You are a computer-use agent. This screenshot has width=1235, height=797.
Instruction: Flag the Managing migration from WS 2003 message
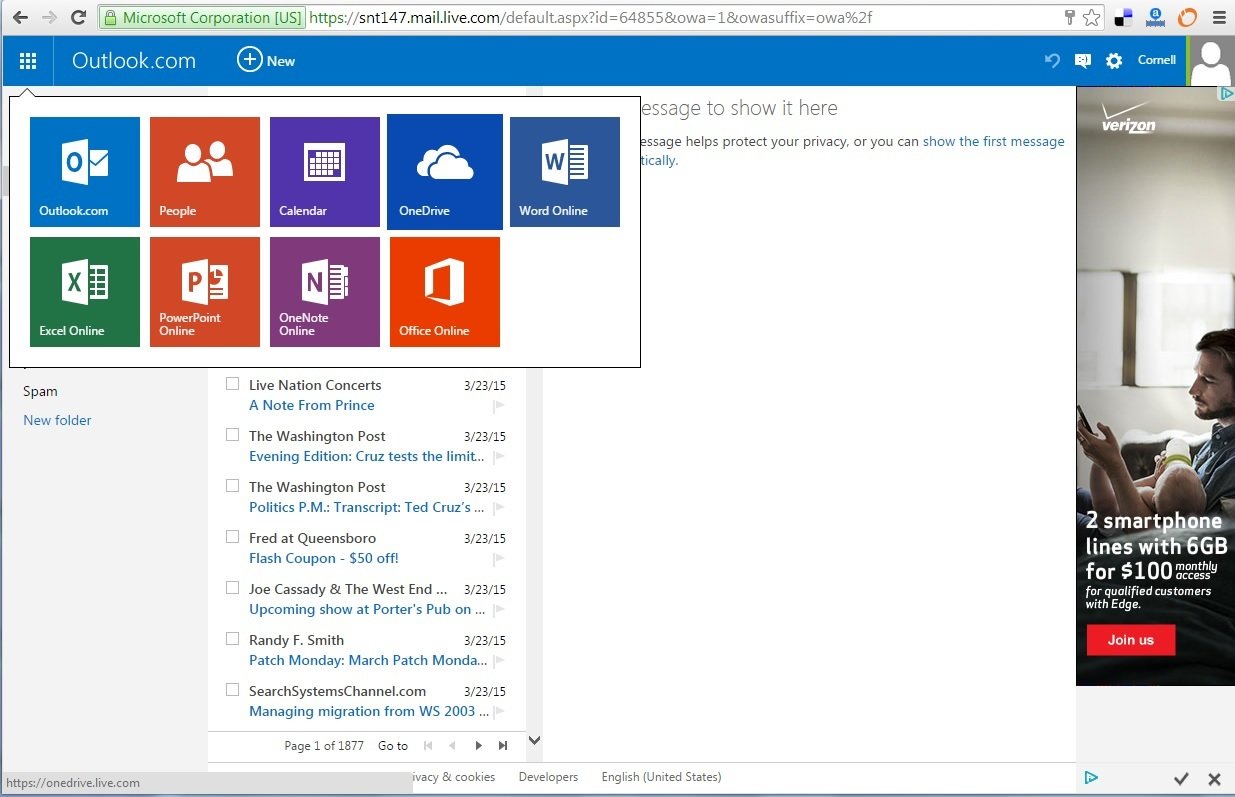click(x=498, y=712)
